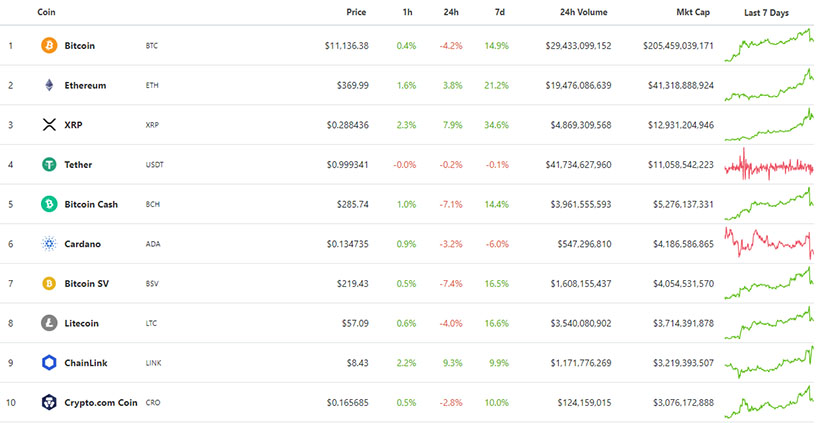View Tether's red 7-day sparkline chart
The height and width of the screenshot is (423, 820).
[775, 164]
